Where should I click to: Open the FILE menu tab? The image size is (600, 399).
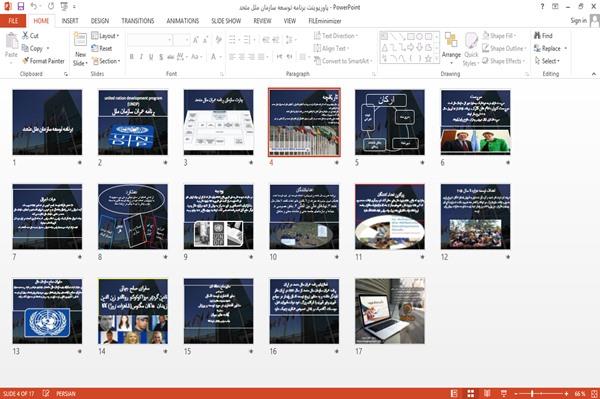[x=13, y=21]
